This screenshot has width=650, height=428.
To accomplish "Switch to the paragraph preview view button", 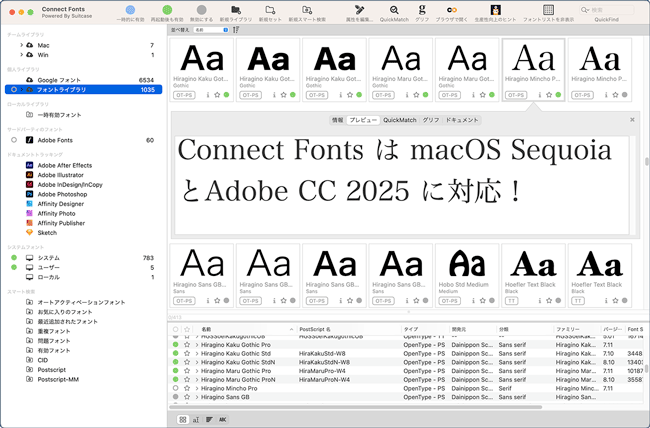I will point(209,420).
